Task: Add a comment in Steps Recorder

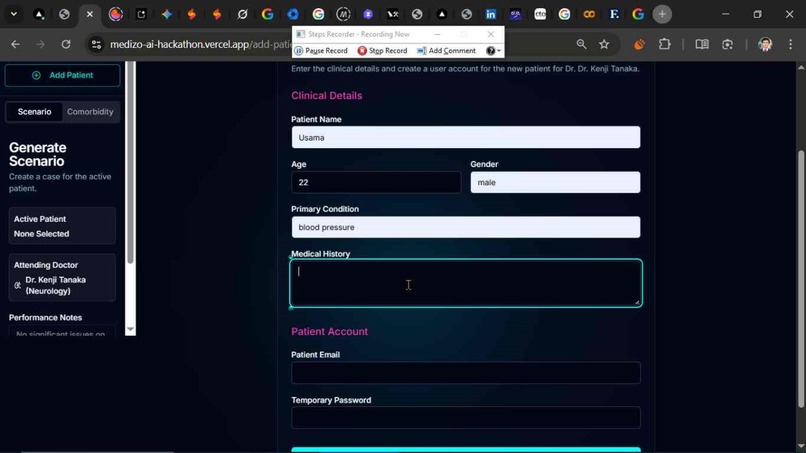Action: pos(446,50)
